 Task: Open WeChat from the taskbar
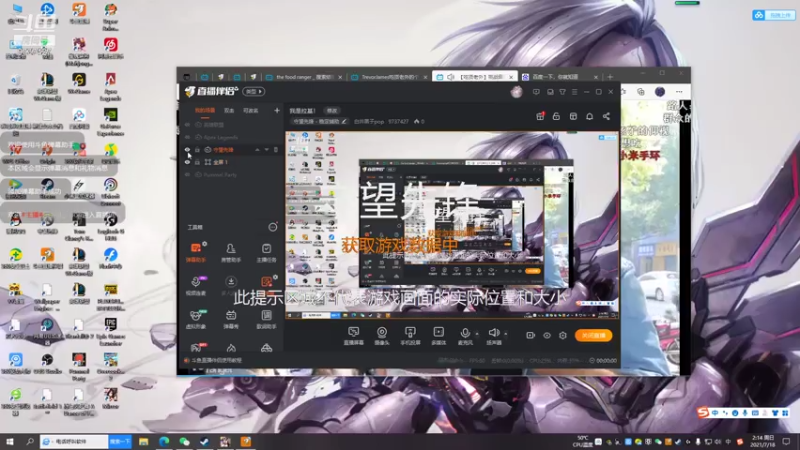point(184,441)
